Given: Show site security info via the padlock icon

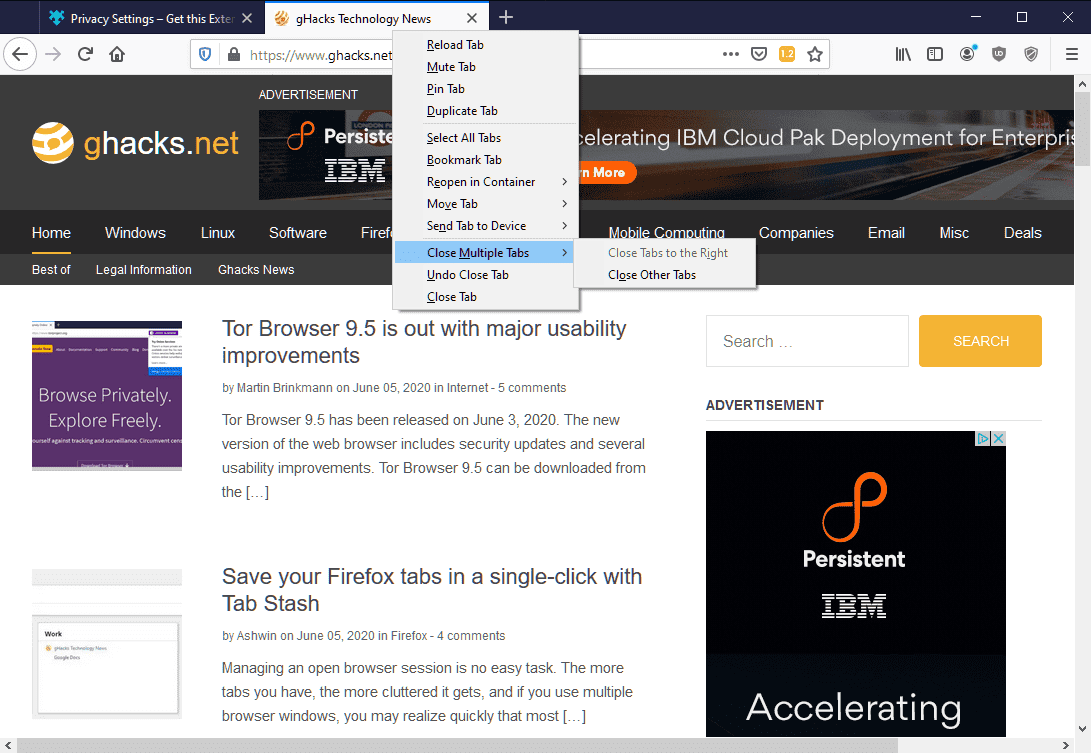Looking at the screenshot, I should (x=234, y=54).
